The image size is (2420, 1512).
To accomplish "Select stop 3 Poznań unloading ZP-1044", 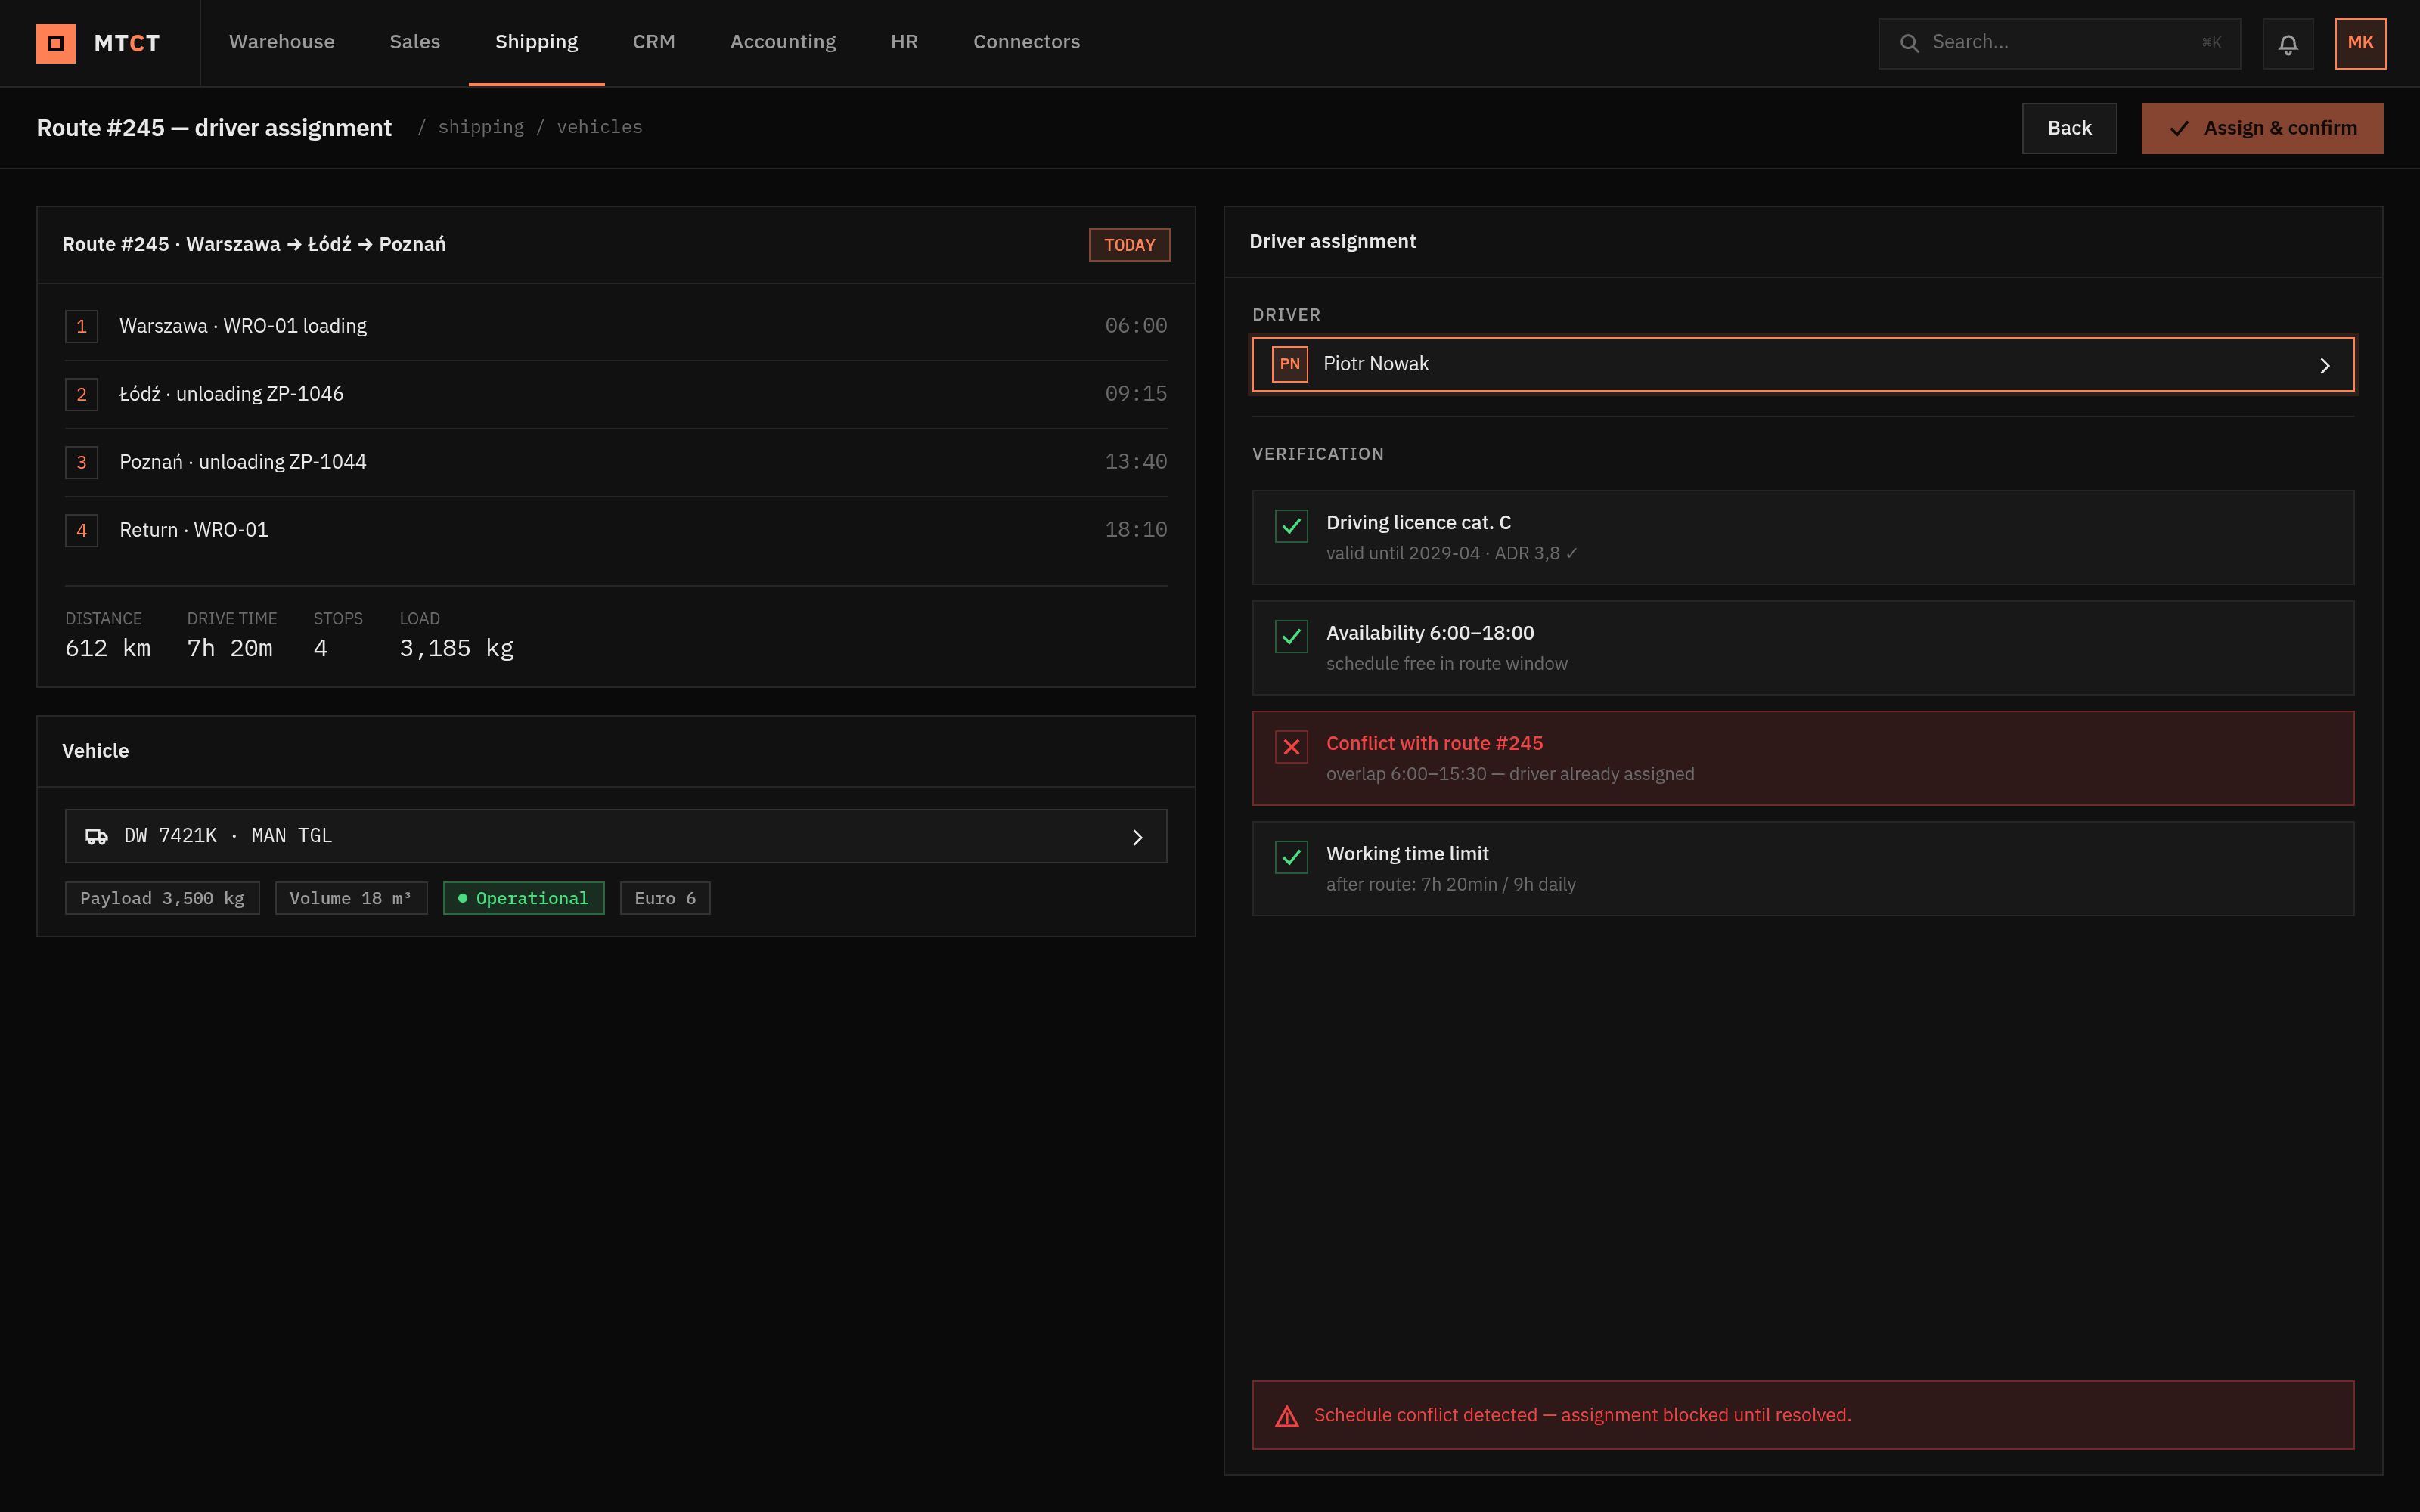I will (x=616, y=462).
